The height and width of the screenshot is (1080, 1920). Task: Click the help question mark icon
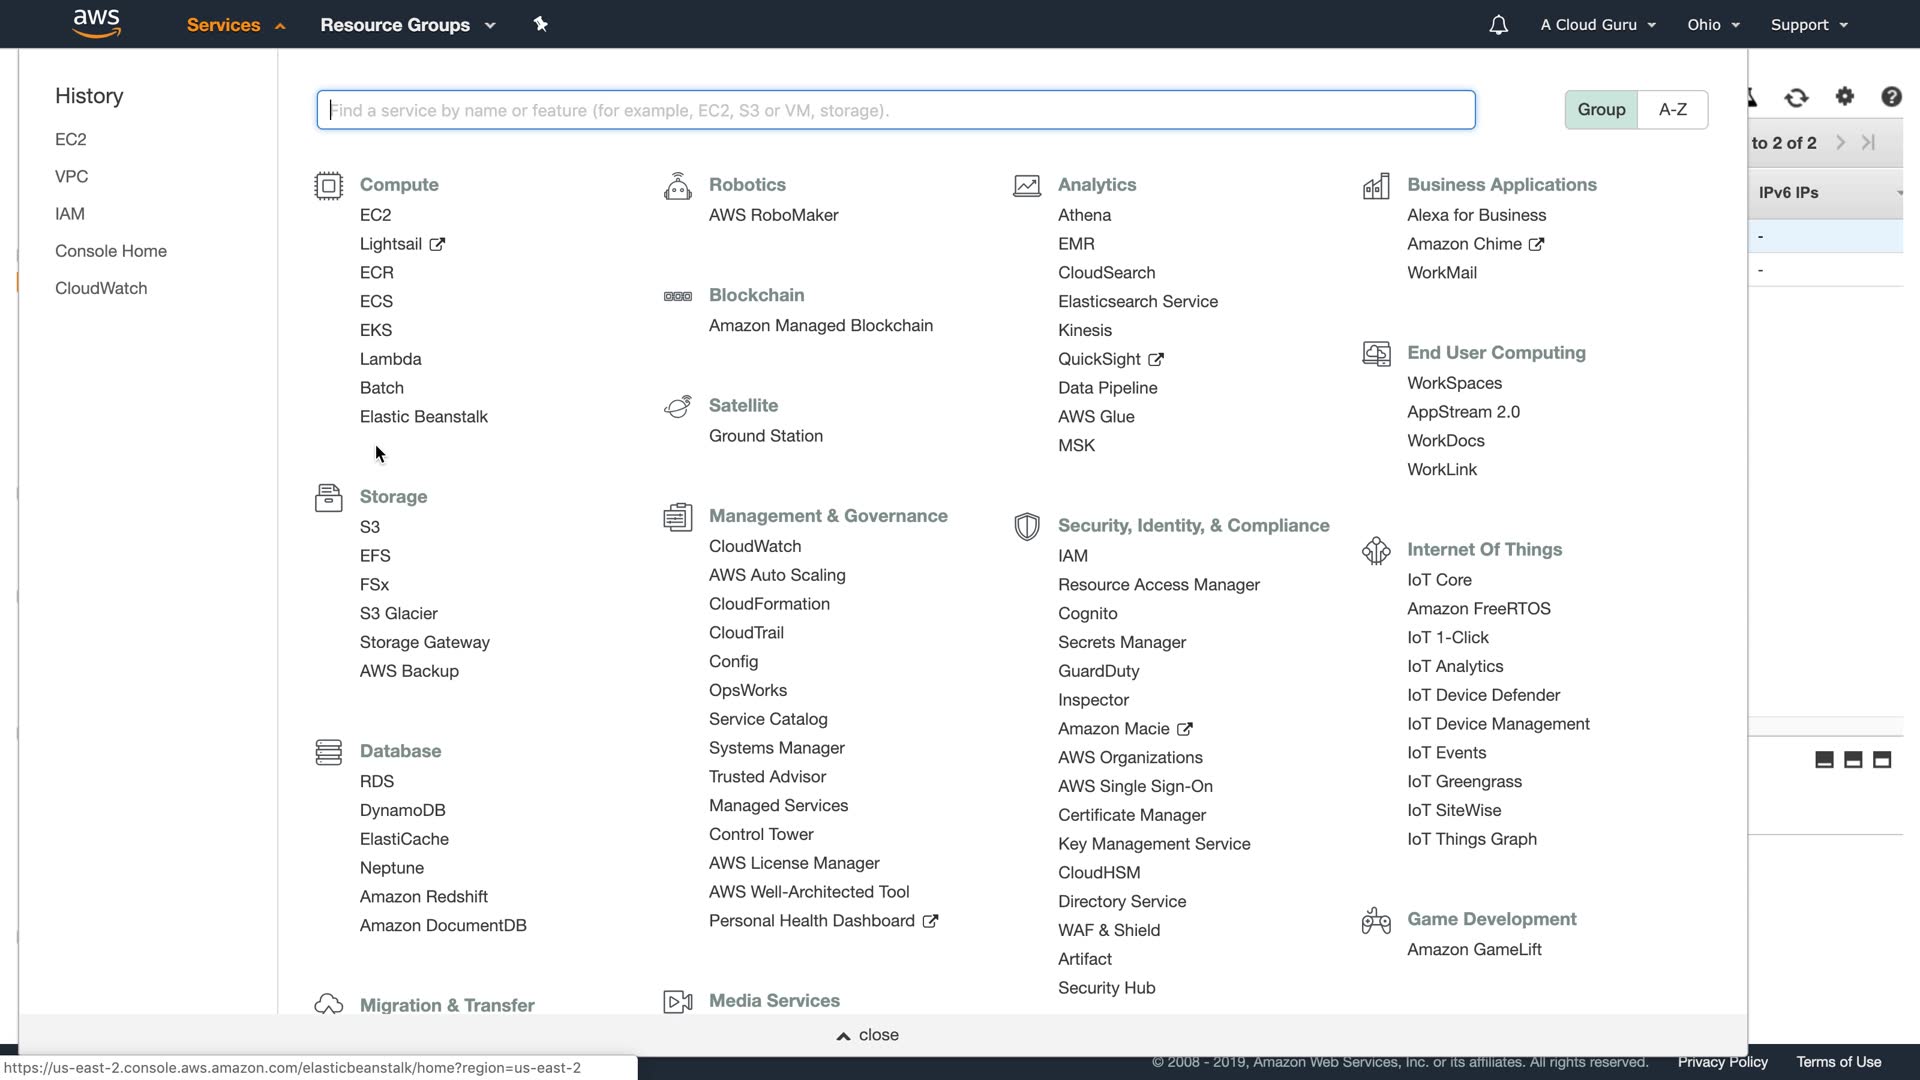pos(1891,97)
